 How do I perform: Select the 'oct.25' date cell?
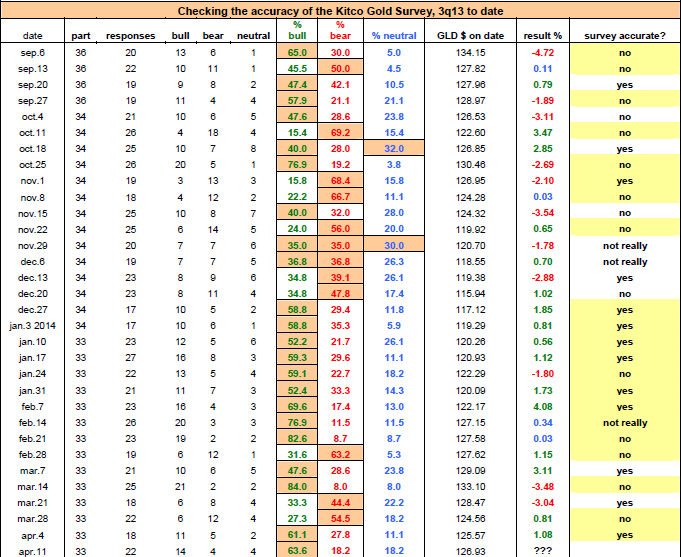(33, 165)
